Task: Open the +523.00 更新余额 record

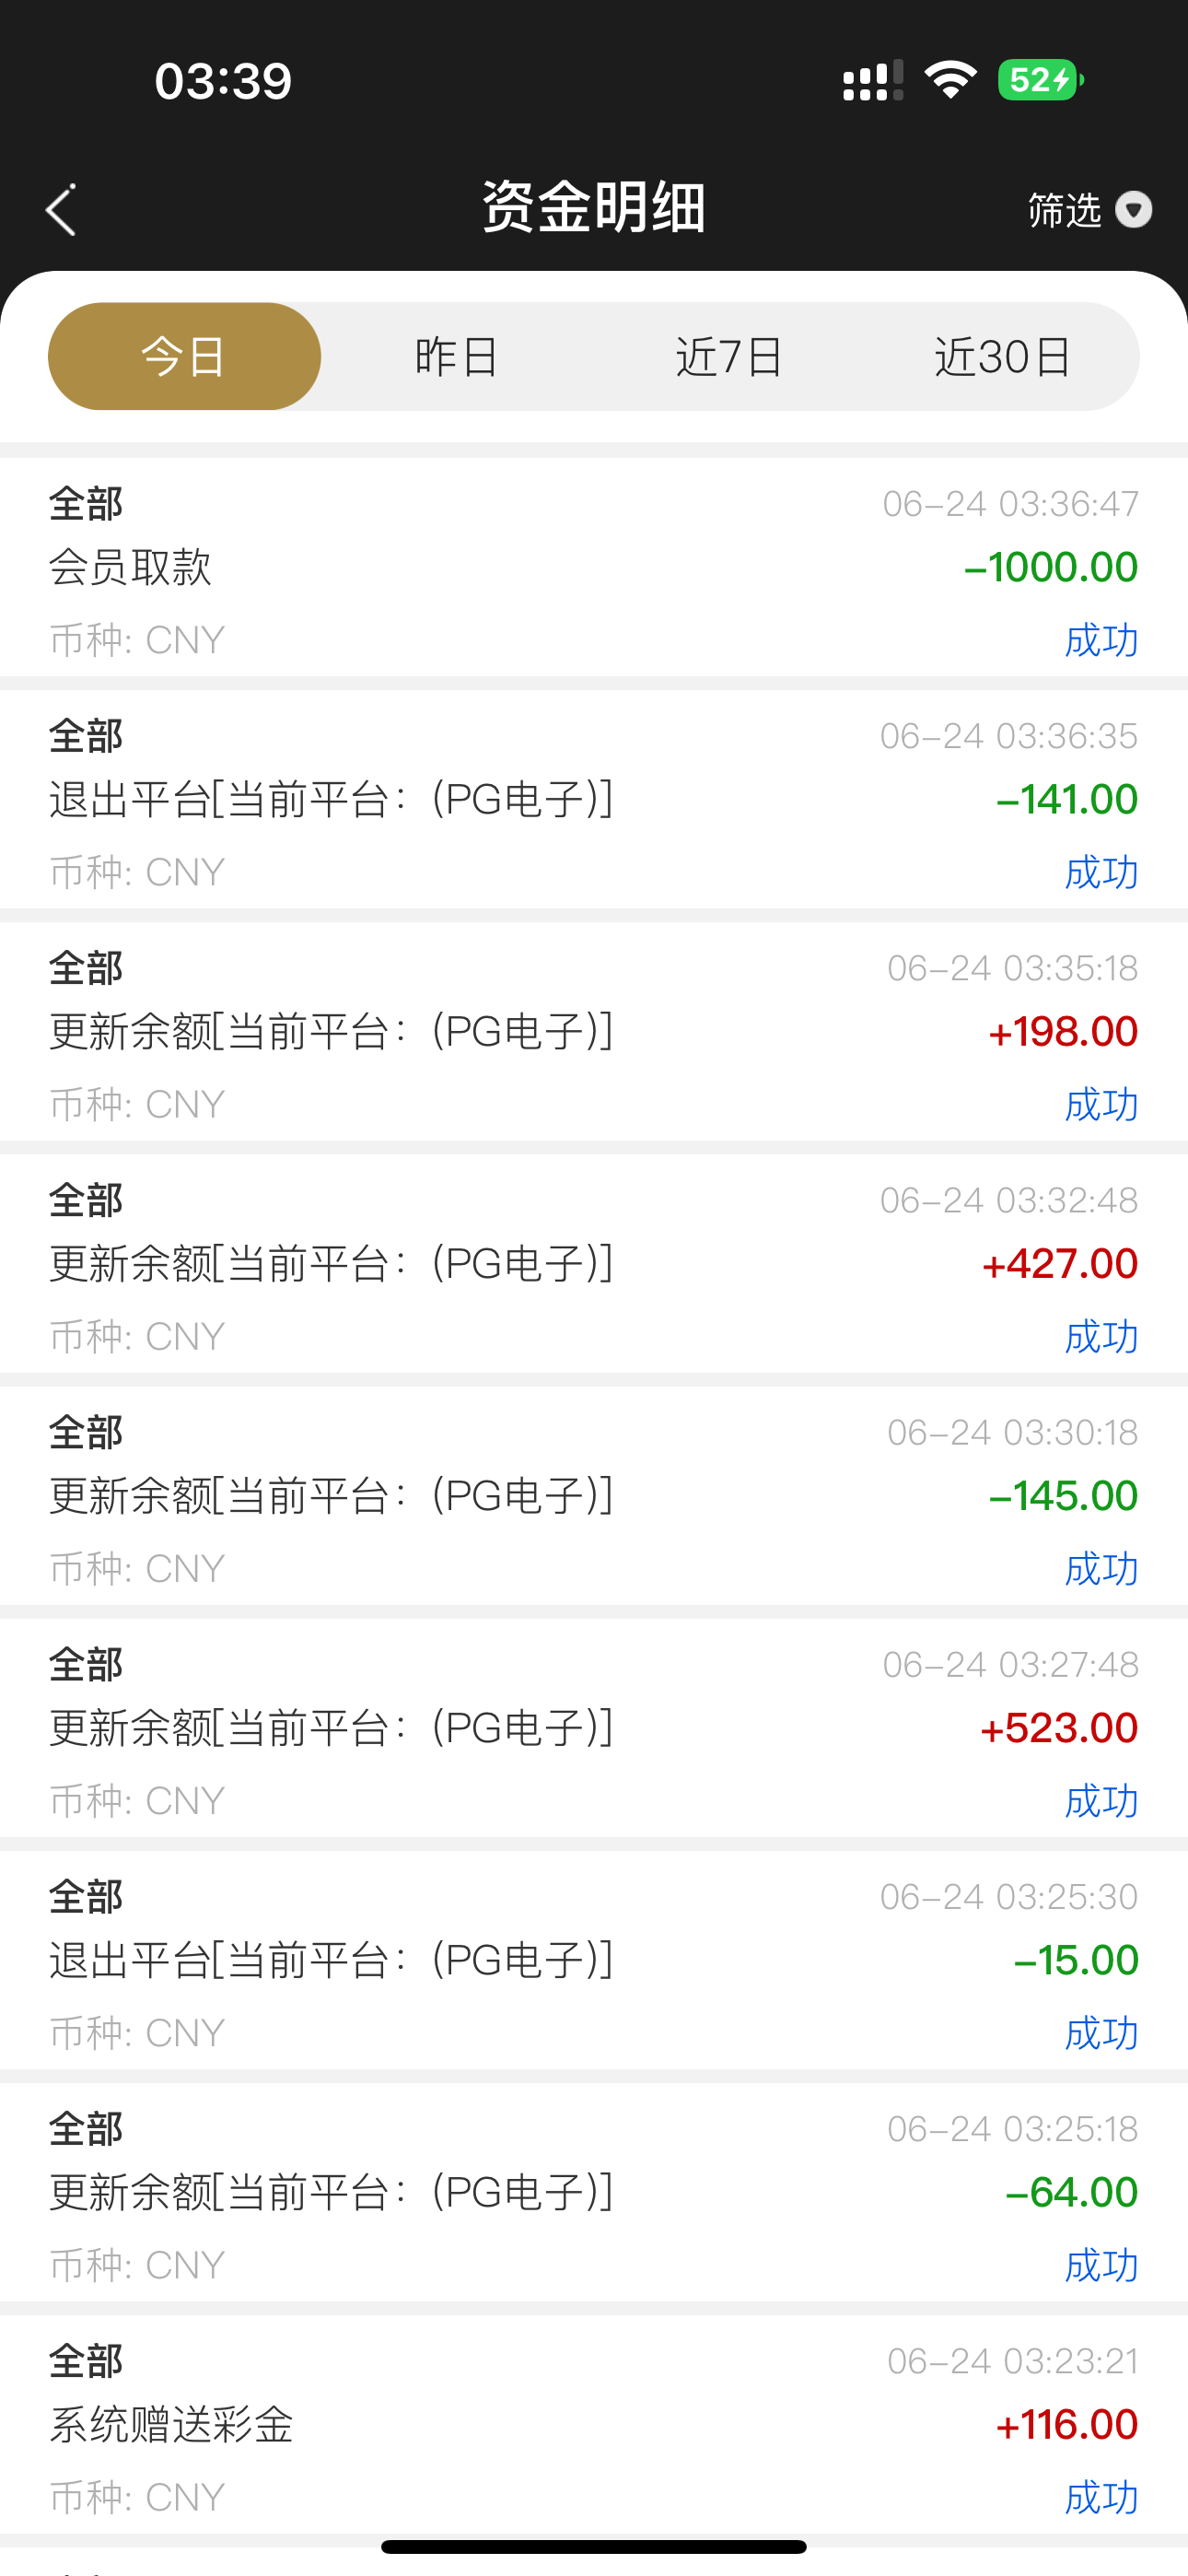Action: pyautogui.click(x=594, y=1728)
